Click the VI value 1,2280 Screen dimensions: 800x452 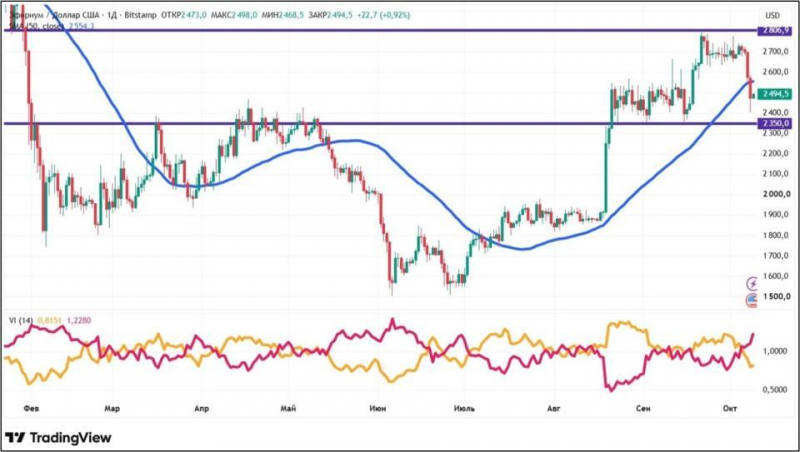click(x=79, y=320)
